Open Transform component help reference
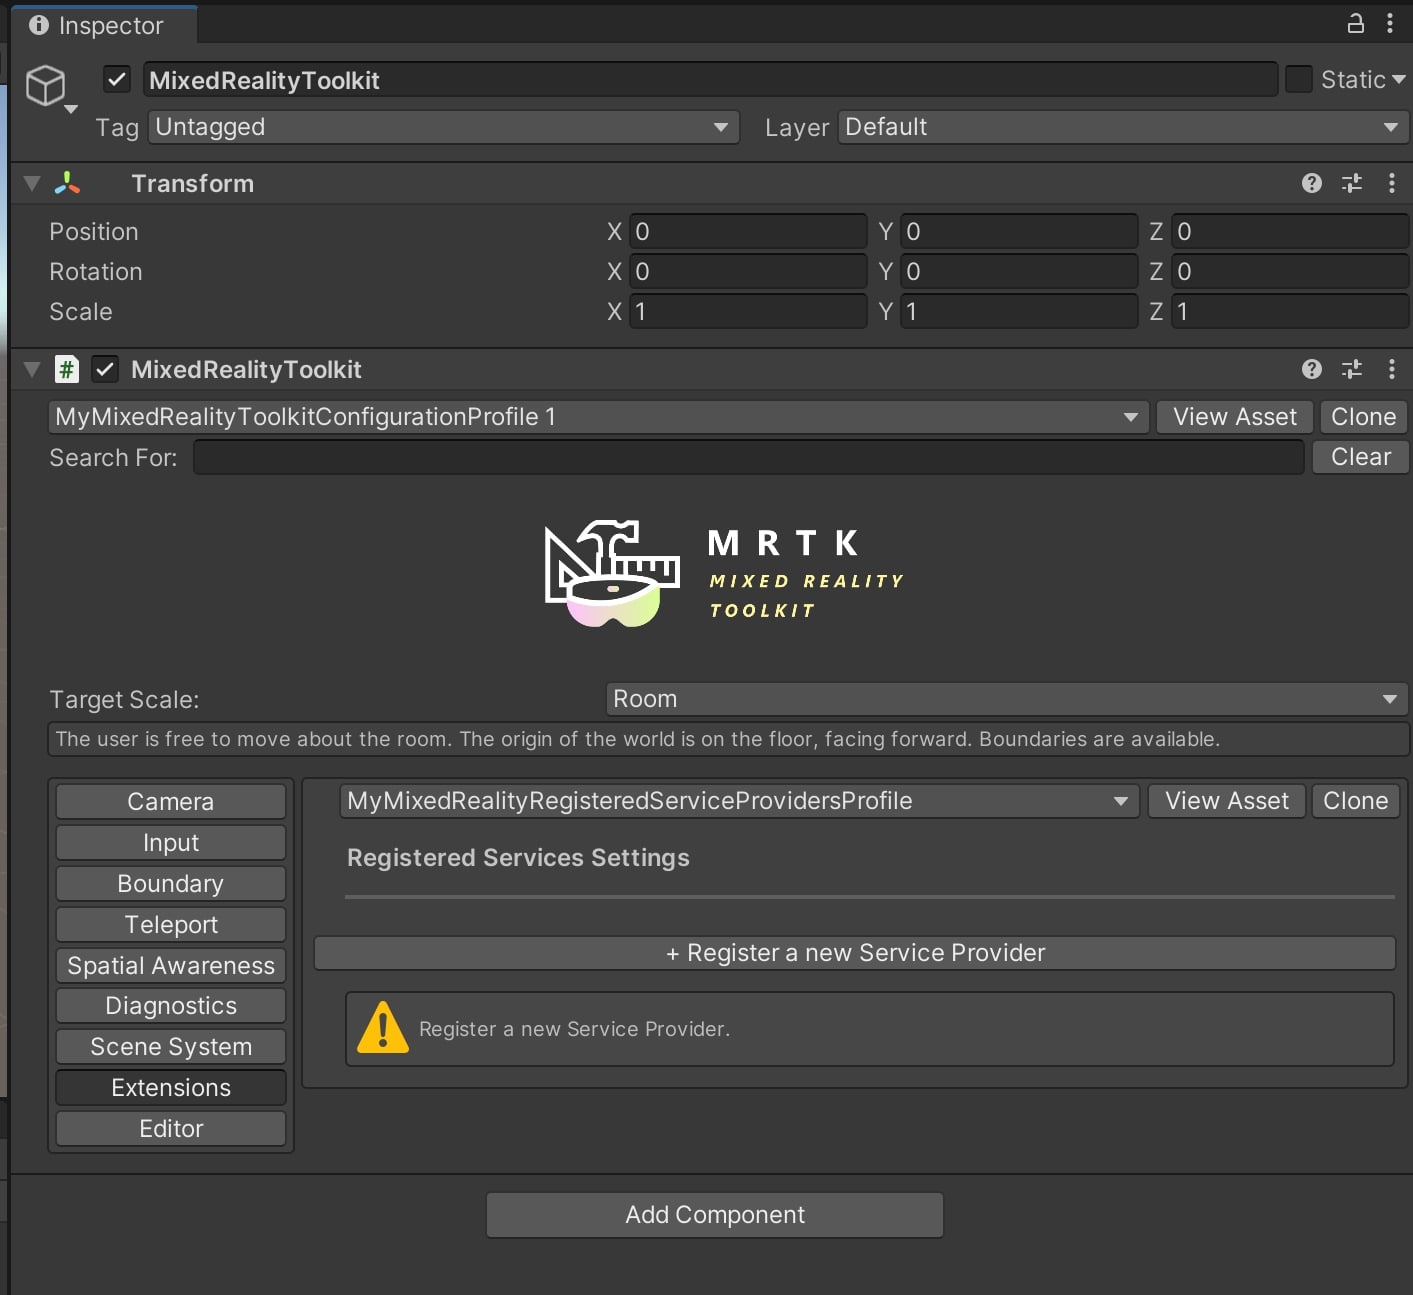Image resolution: width=1413 pixels, height=1295 pixels. tap(1312, 183)
